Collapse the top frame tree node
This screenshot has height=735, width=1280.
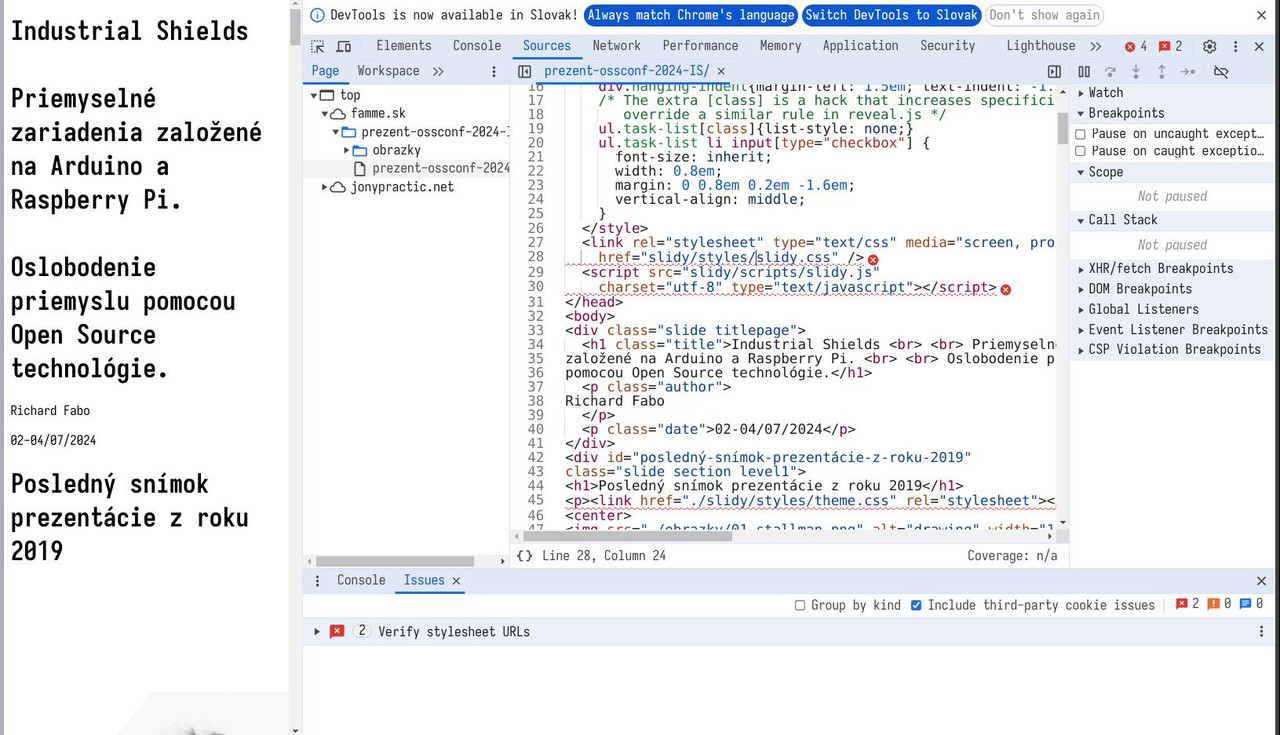point(314,96)
